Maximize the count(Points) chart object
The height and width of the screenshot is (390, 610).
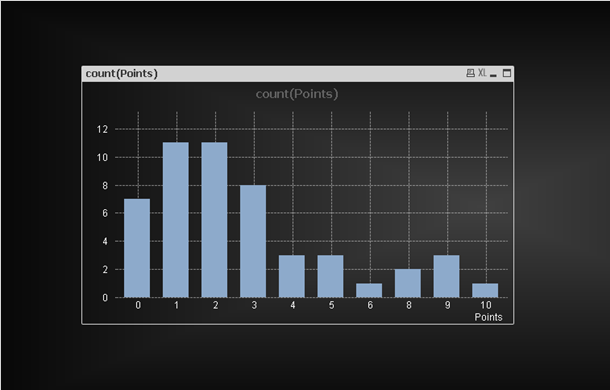pos(507,73)
